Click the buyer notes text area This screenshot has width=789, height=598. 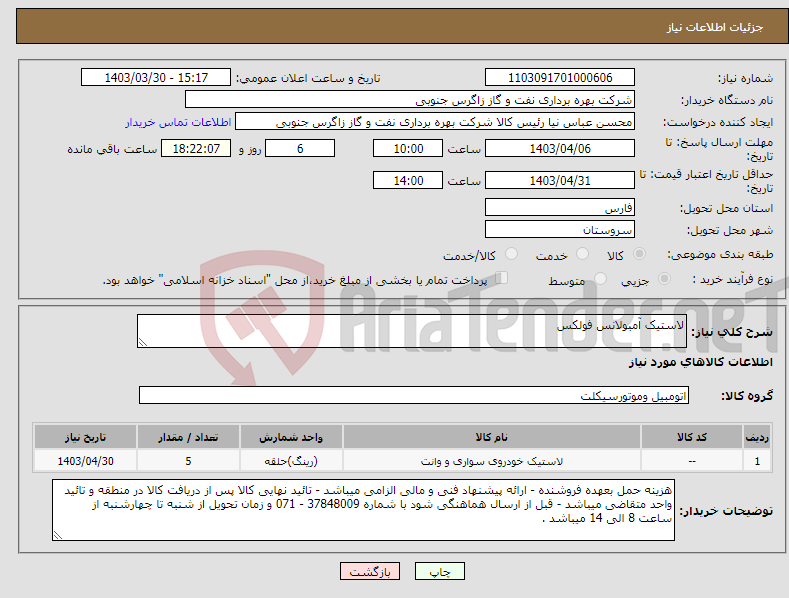coord(363,510)
